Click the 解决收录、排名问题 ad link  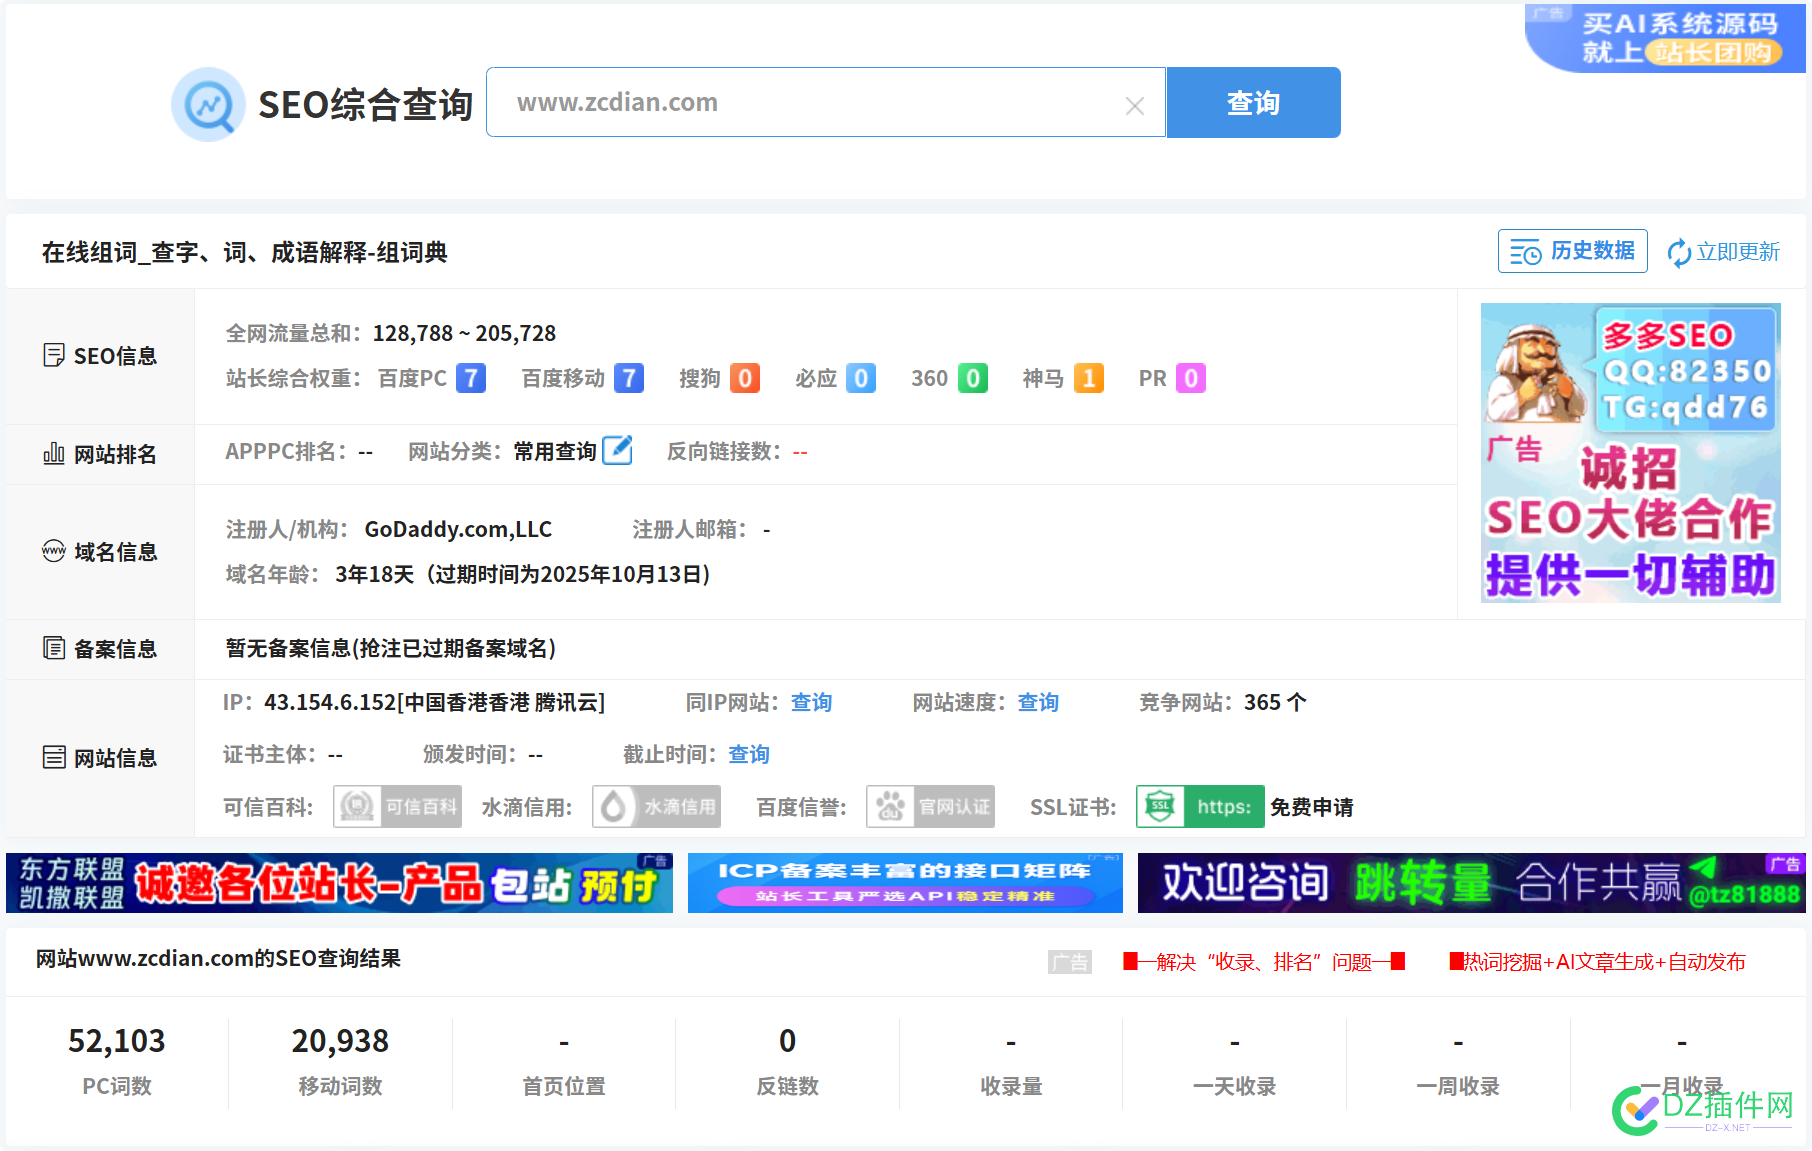[x=1264, y=962]
